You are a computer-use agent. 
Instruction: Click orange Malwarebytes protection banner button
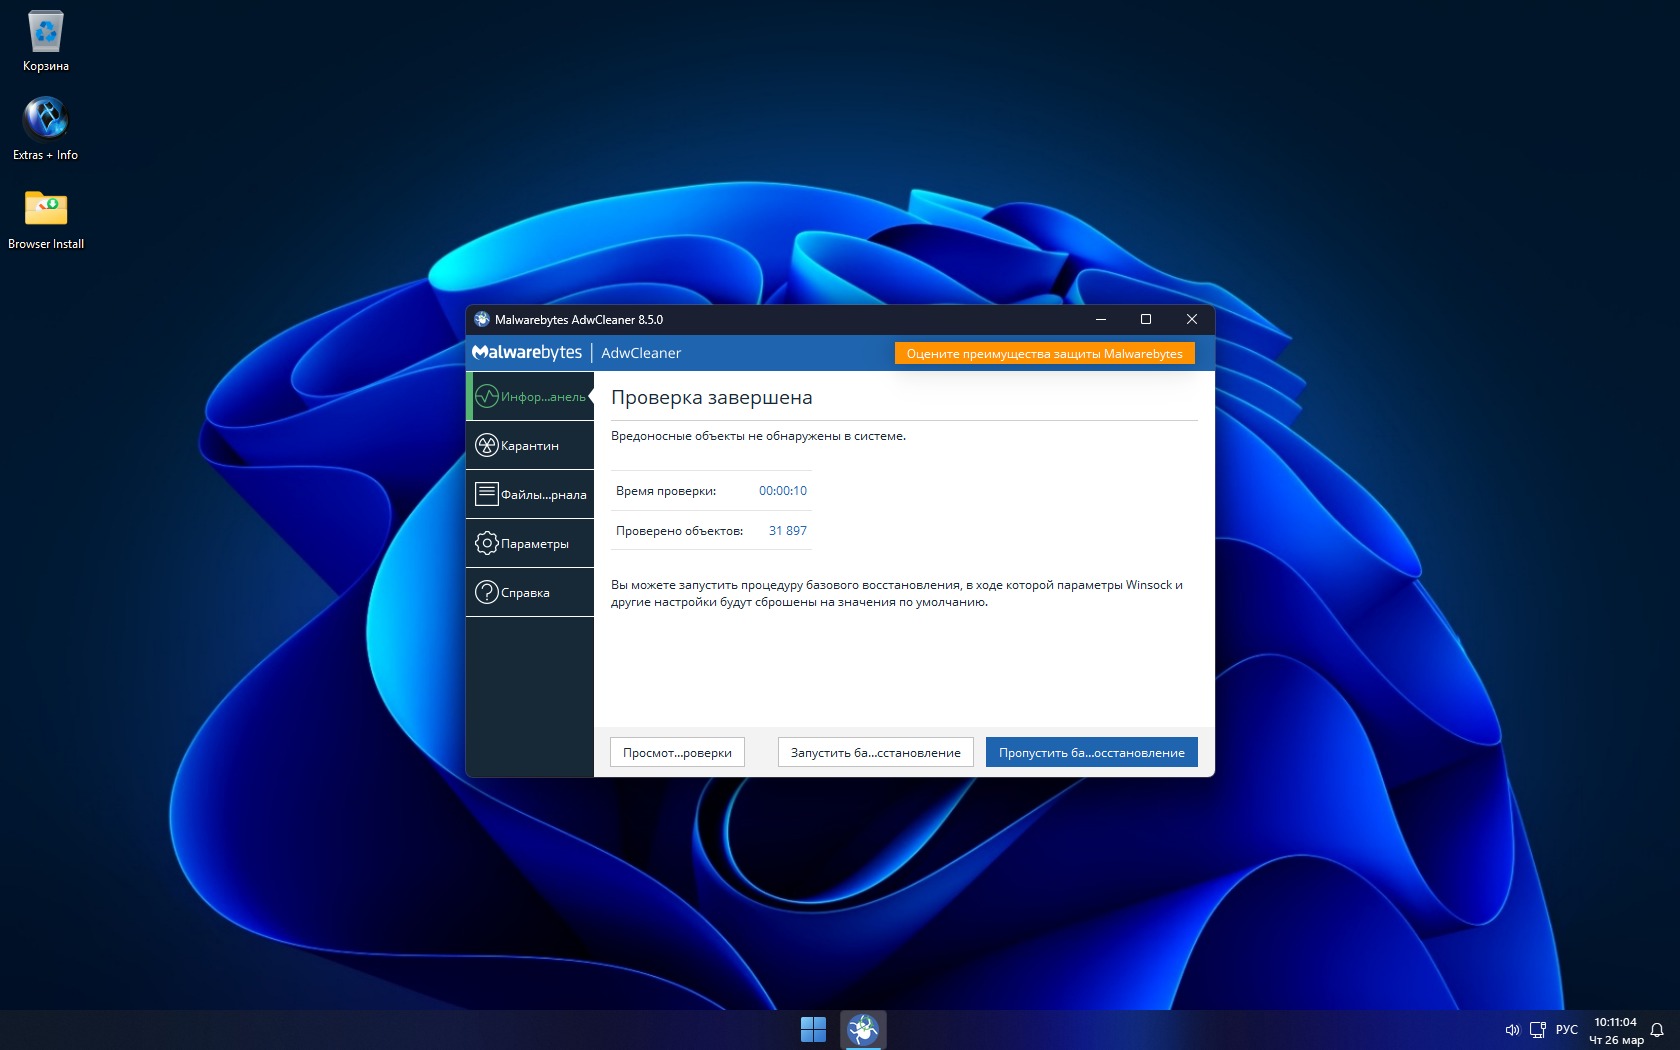(x=1044, y=354)
